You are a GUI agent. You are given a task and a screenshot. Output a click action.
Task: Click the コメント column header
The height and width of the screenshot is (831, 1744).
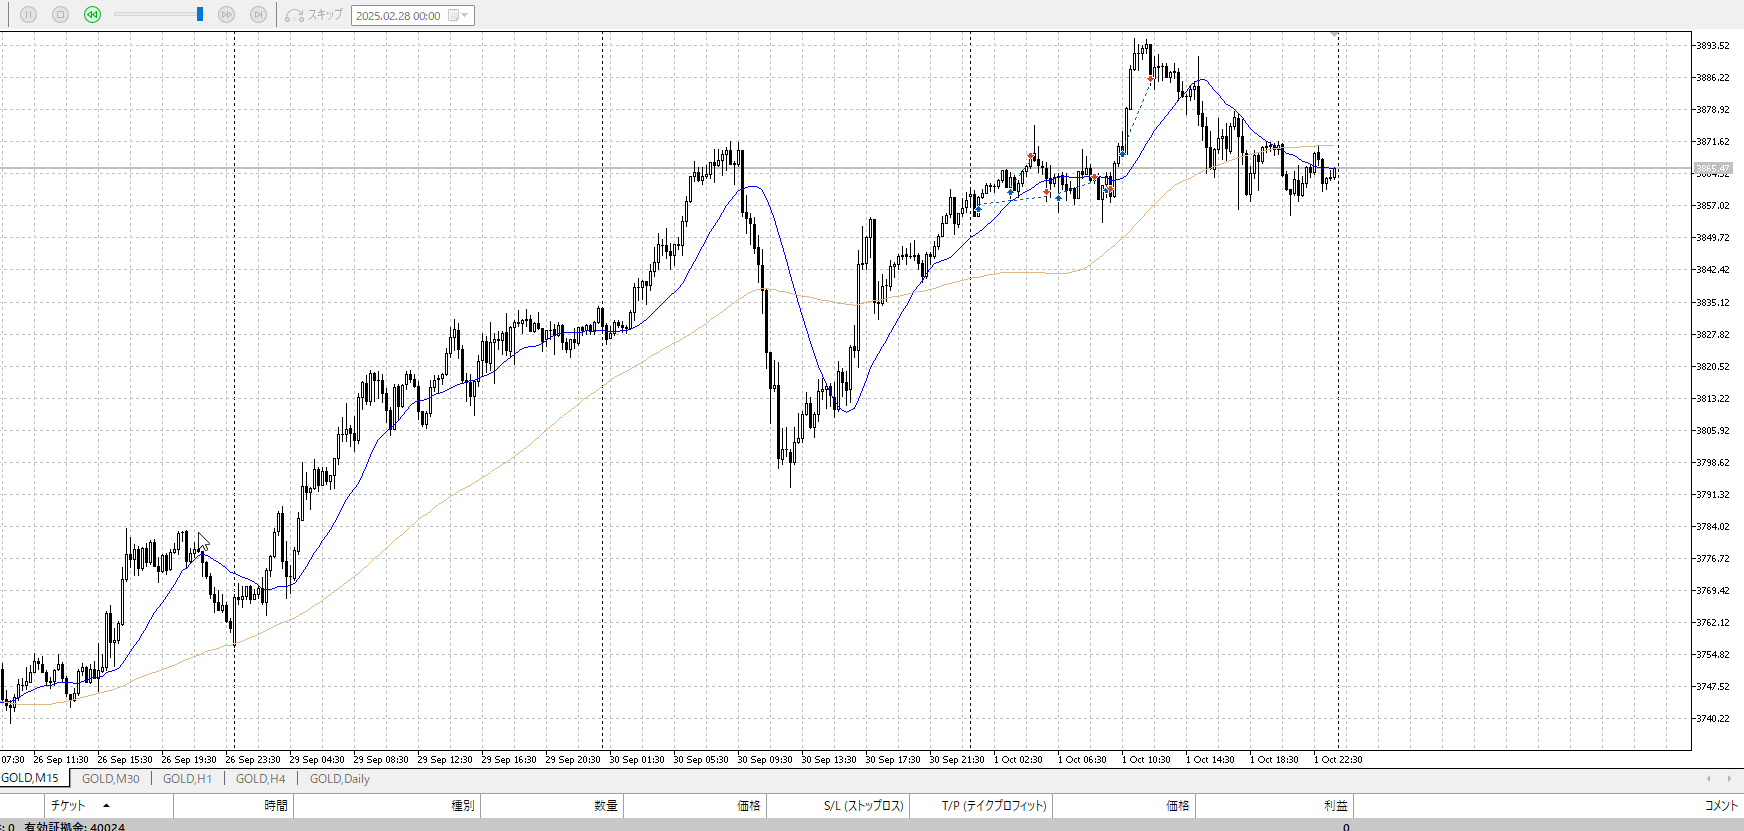click(1720, 805)
